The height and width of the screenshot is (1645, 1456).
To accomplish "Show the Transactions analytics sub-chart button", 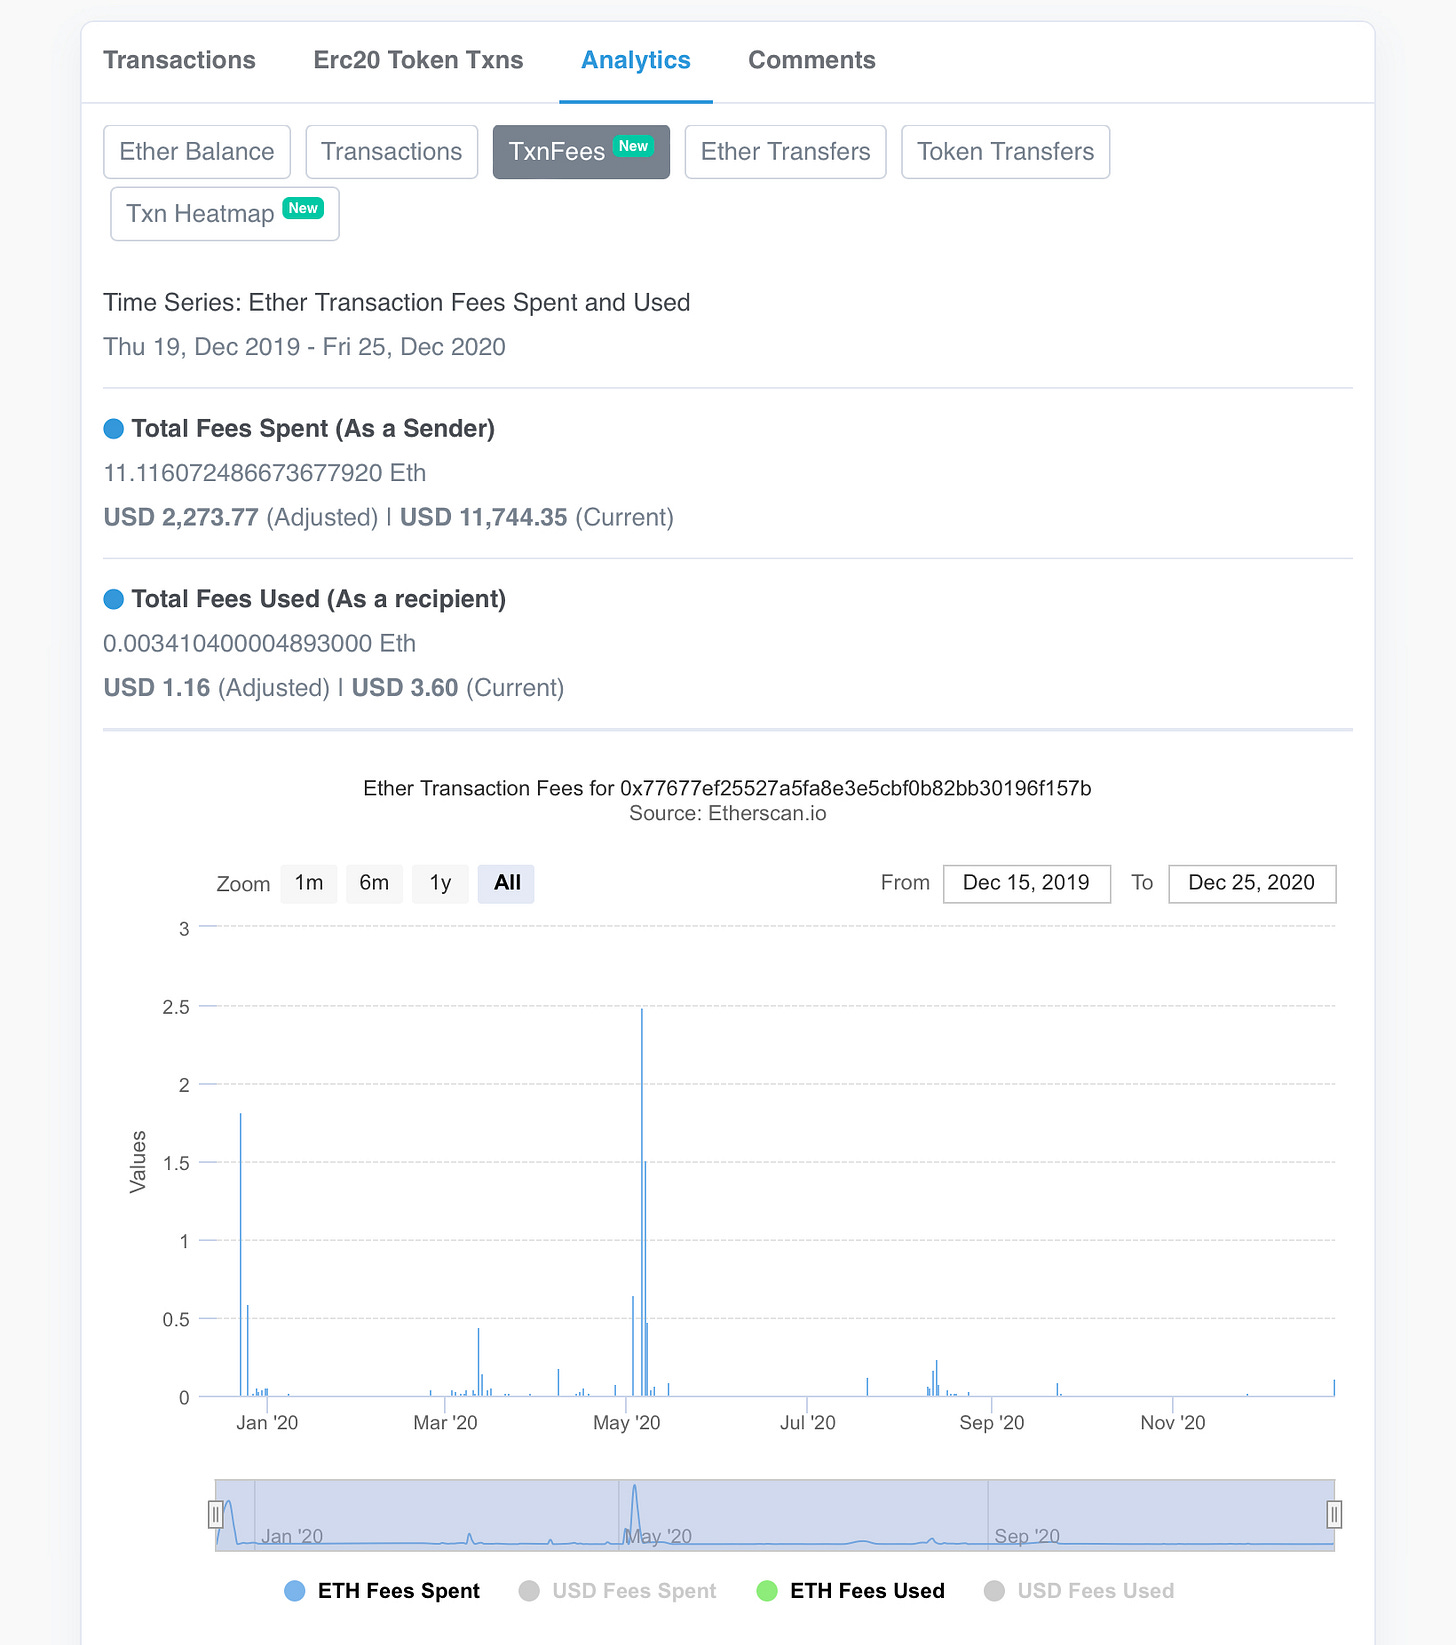I will (x=392, y=152).
